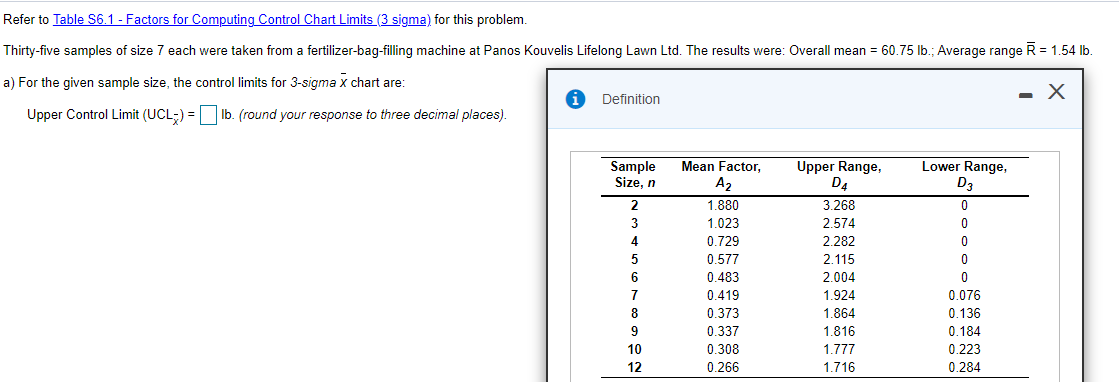Click the A2 value 0.729
This screenshot has width=1119, height=382.
point(722,241)
